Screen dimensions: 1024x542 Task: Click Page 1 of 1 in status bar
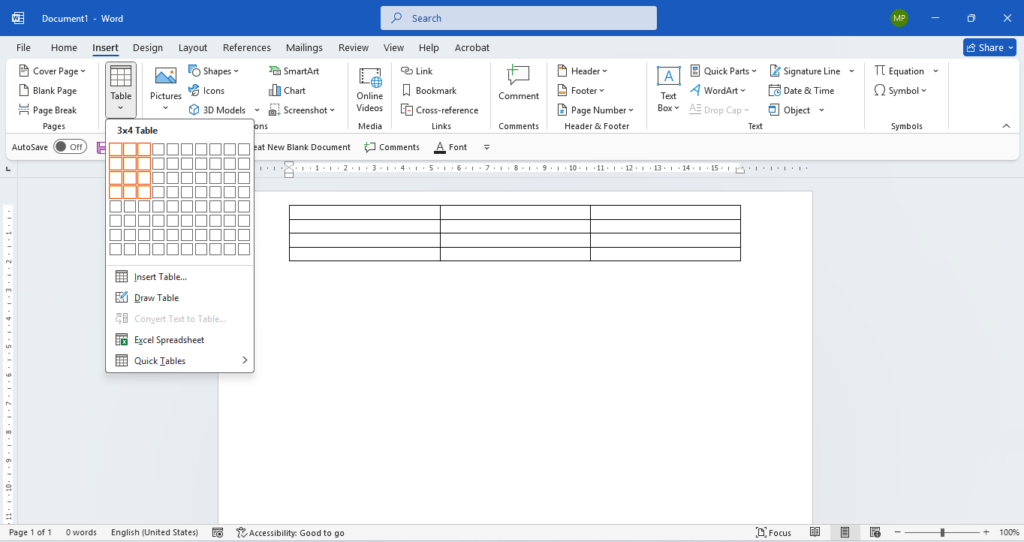[30, 533]
